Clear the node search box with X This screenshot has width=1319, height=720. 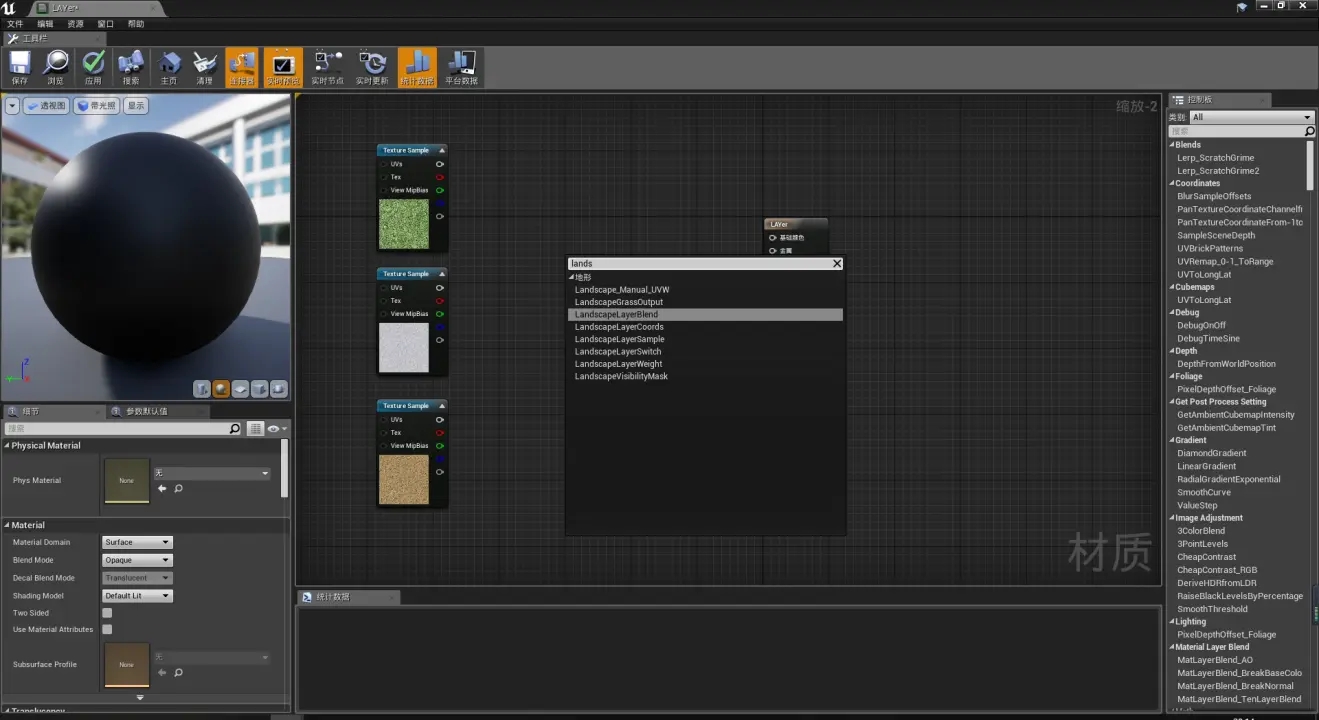click(x=837, y=264)
